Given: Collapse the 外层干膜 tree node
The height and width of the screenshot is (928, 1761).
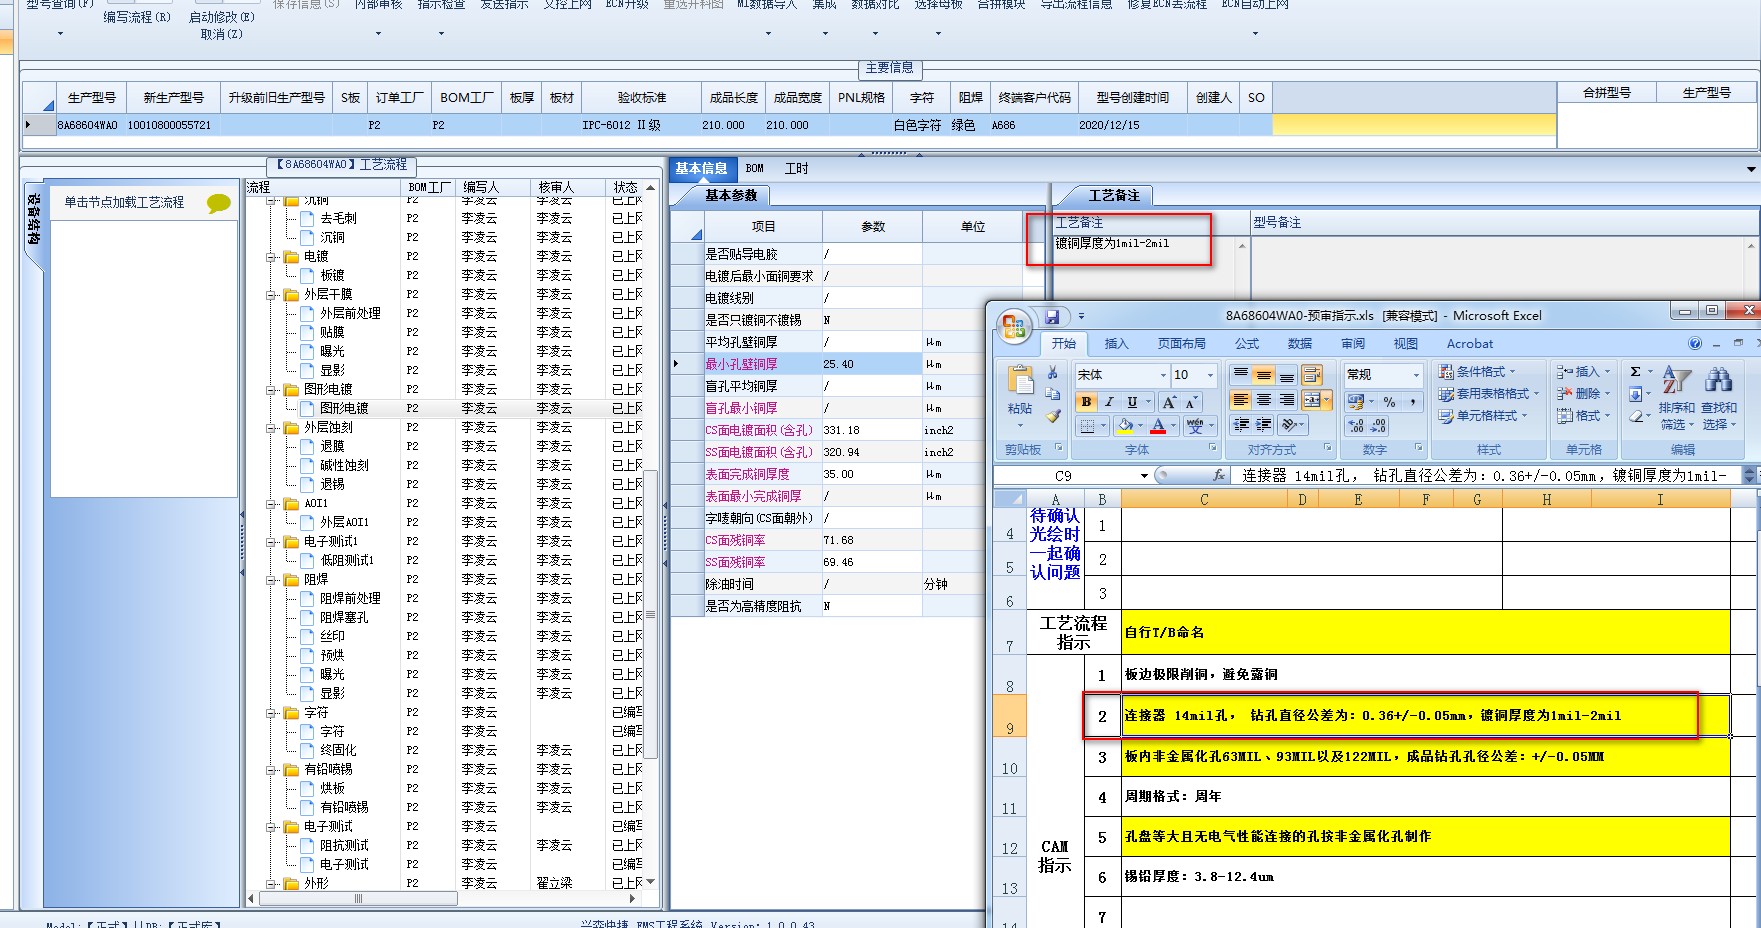Looking at the screenshot, I should 272,295.
